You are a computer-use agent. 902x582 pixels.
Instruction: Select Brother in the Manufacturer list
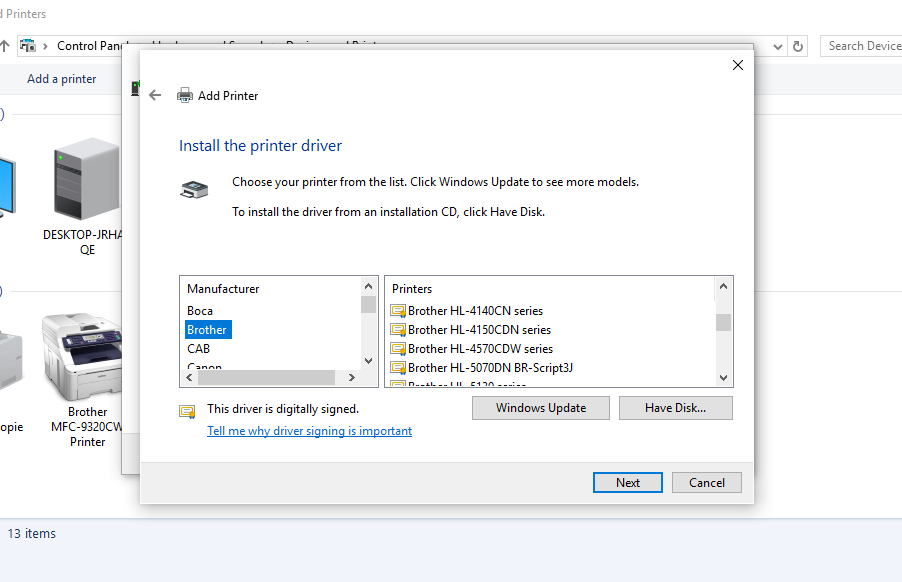pos(208,330)
